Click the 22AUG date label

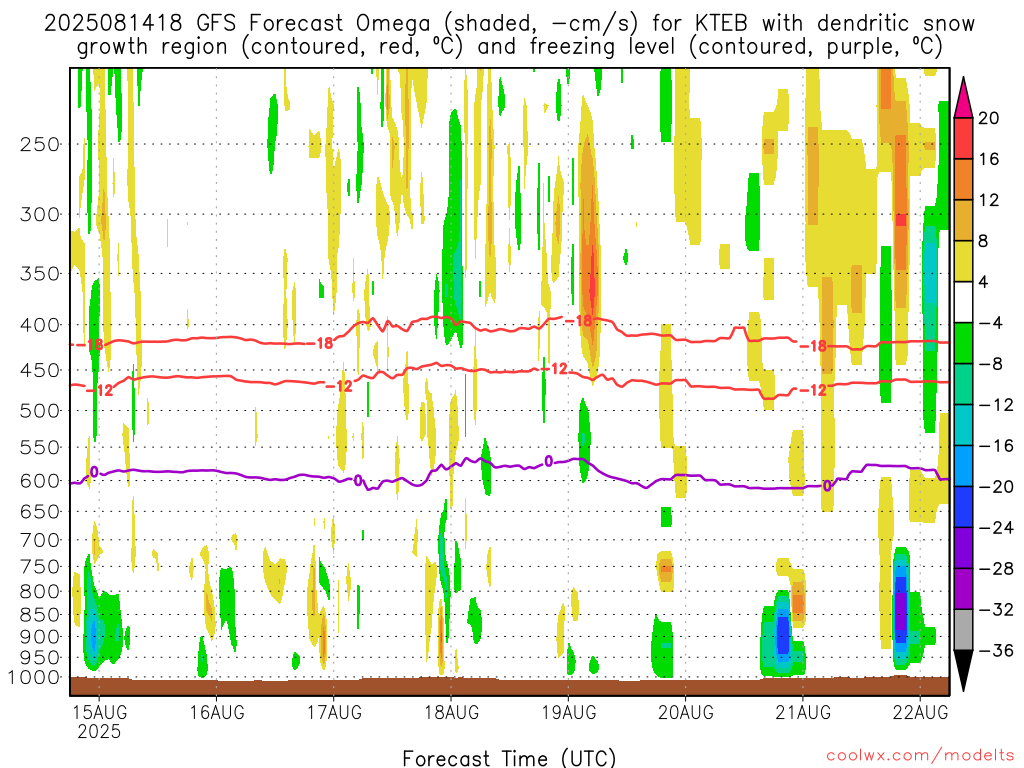pos(920,712)
